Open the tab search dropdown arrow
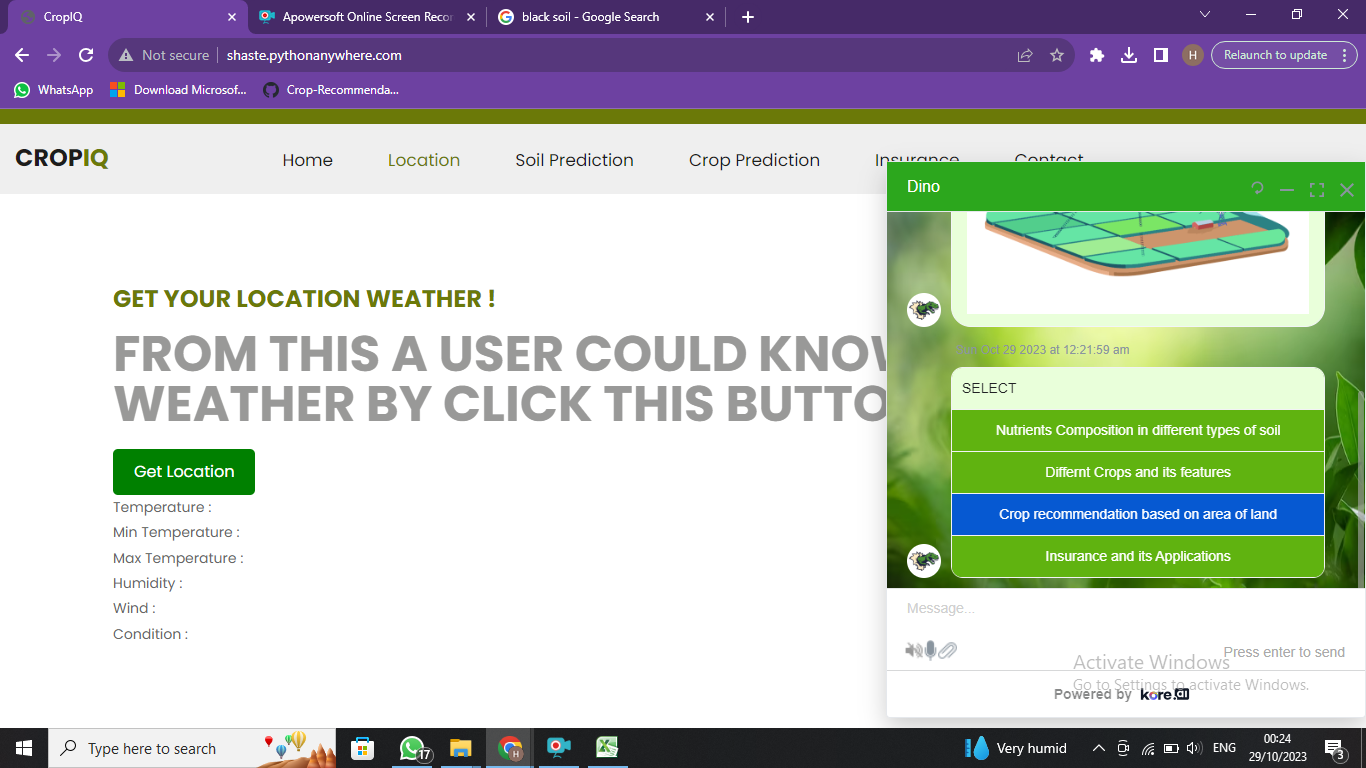This screenshot has width=1366, height=768. coord(1205,14)
